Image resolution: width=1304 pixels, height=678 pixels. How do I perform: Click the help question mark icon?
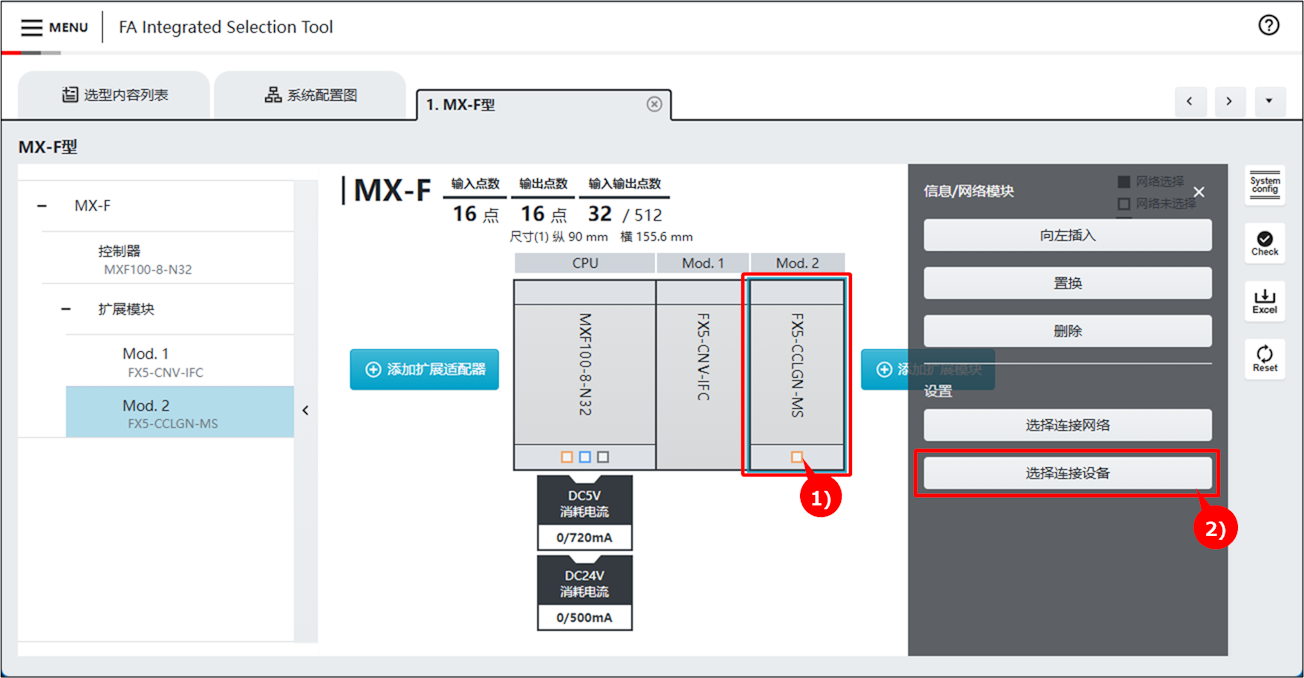pos(1268,26)
